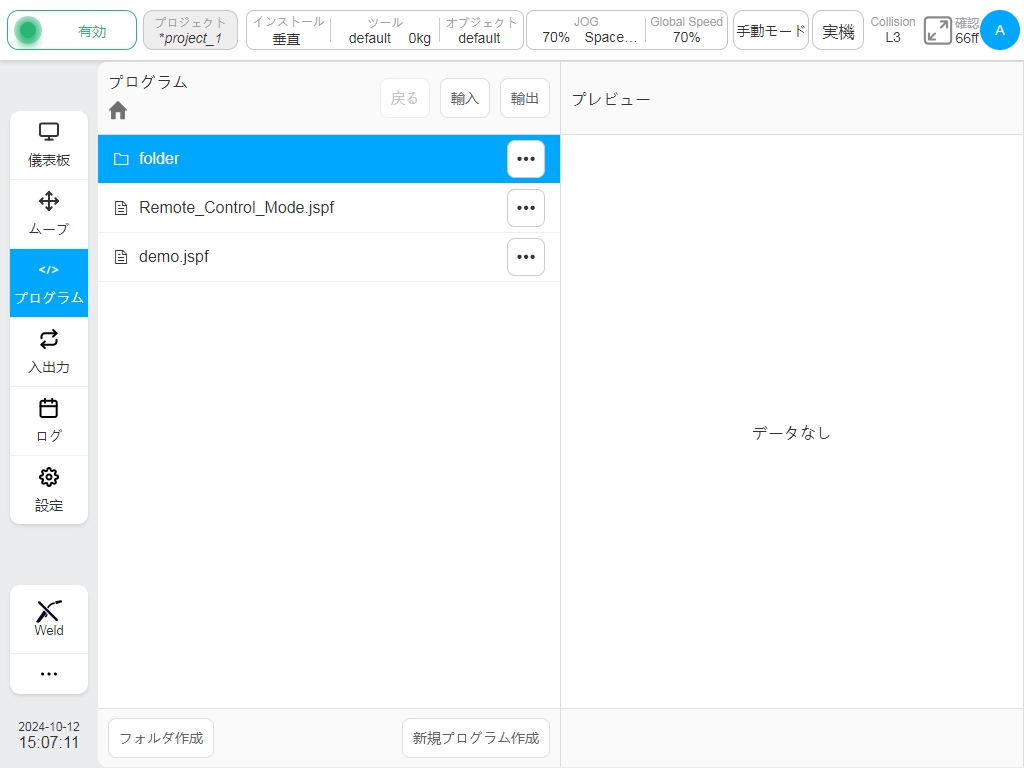The image size is (1024, 768).
Task: Open the 設定 settings panel
Action: pos(49,489)
